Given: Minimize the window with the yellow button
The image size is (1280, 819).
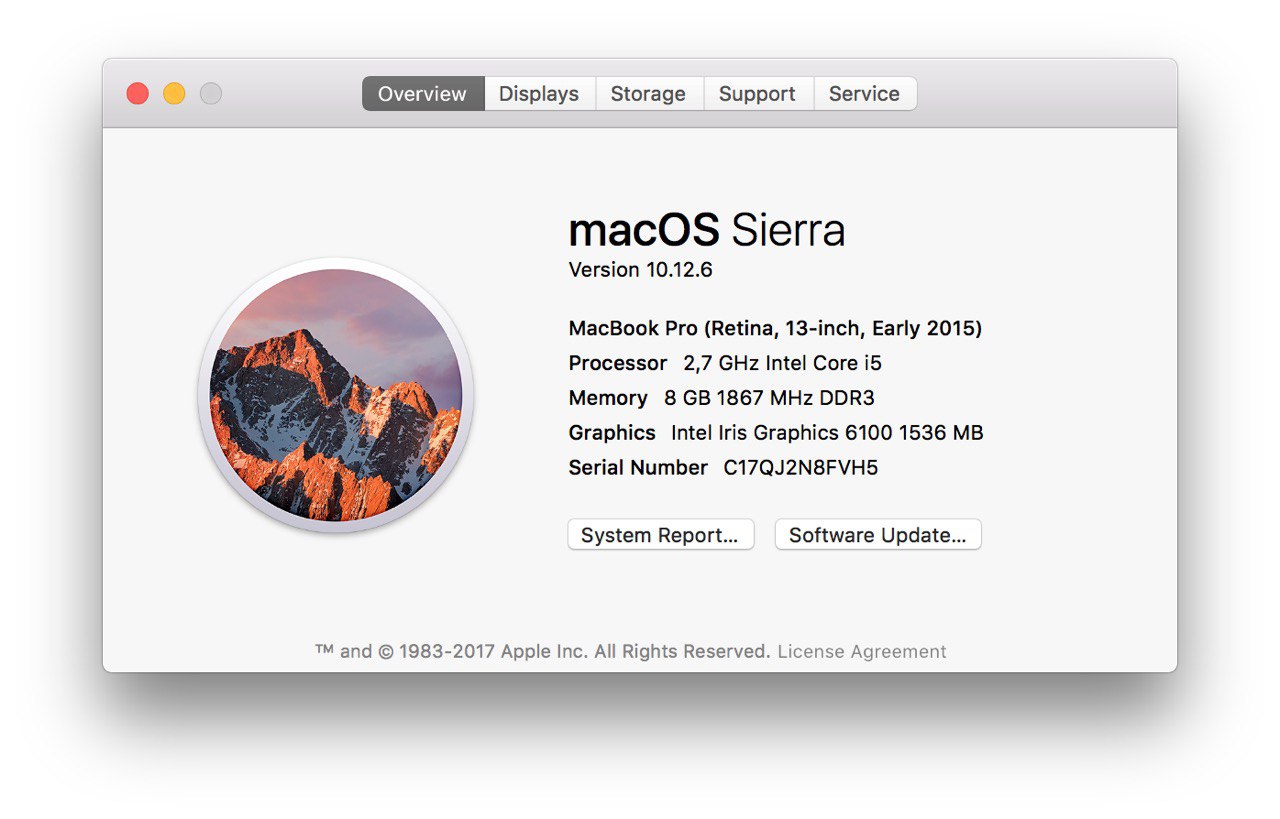Looking at the screenshot, I should pyautogui.click(x=174, y=94).
